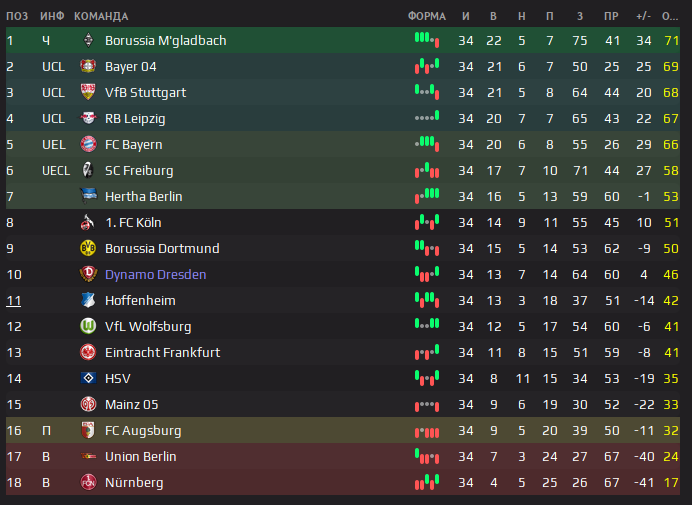Open the Eintracht Frankfurt team page
The image size is (692, 505).
coord(162,352)
